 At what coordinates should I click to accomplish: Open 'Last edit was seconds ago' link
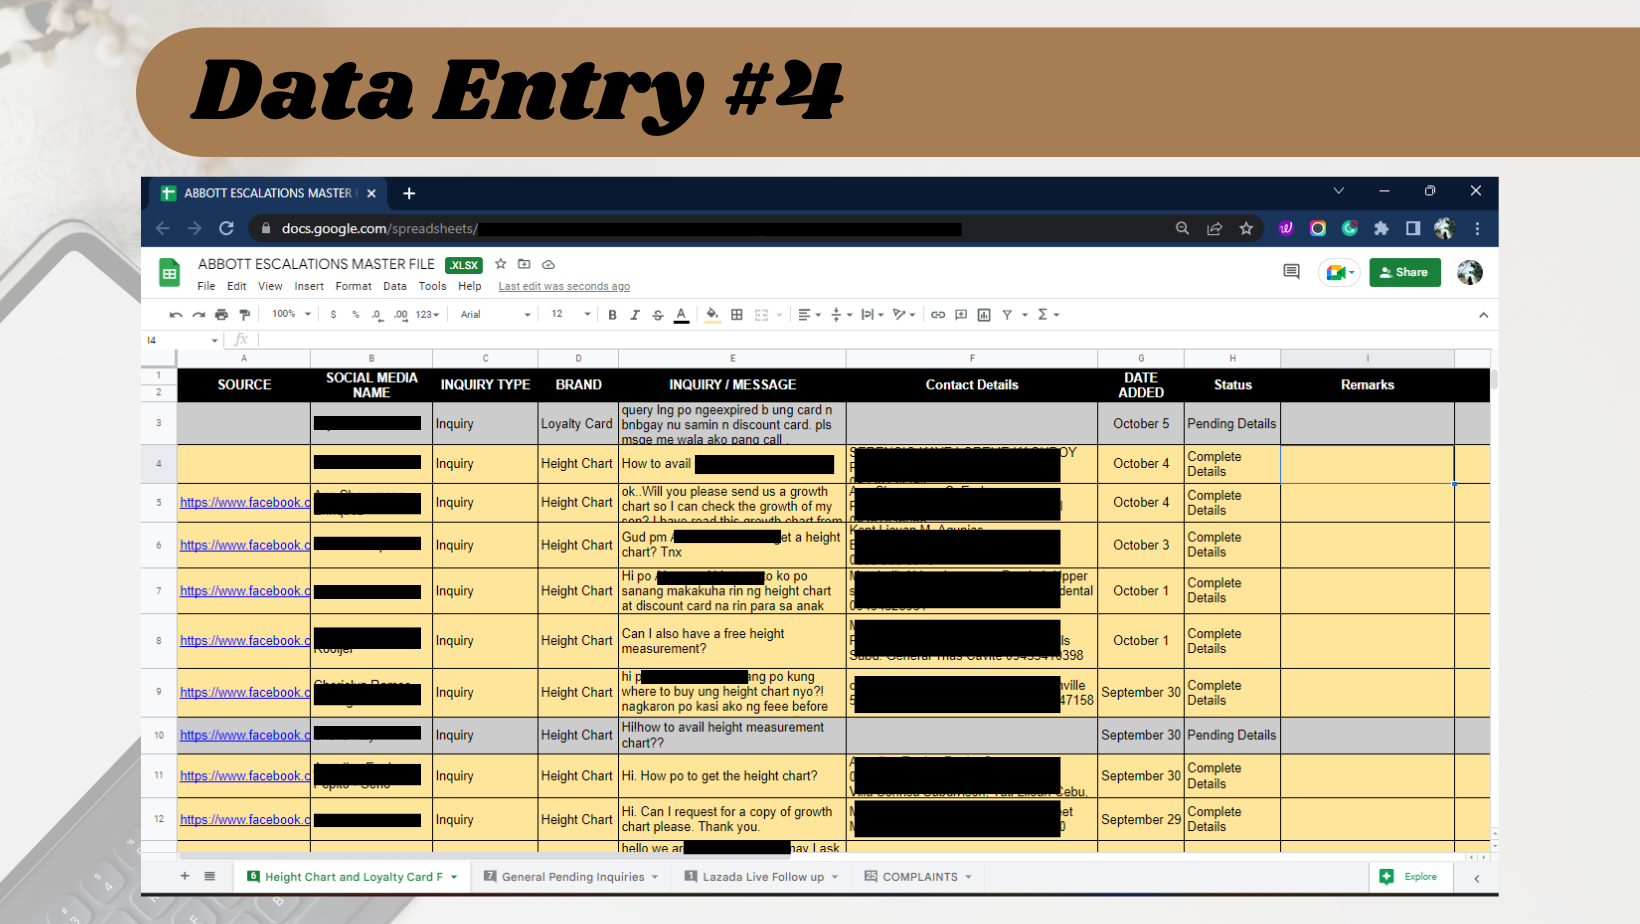564,287
